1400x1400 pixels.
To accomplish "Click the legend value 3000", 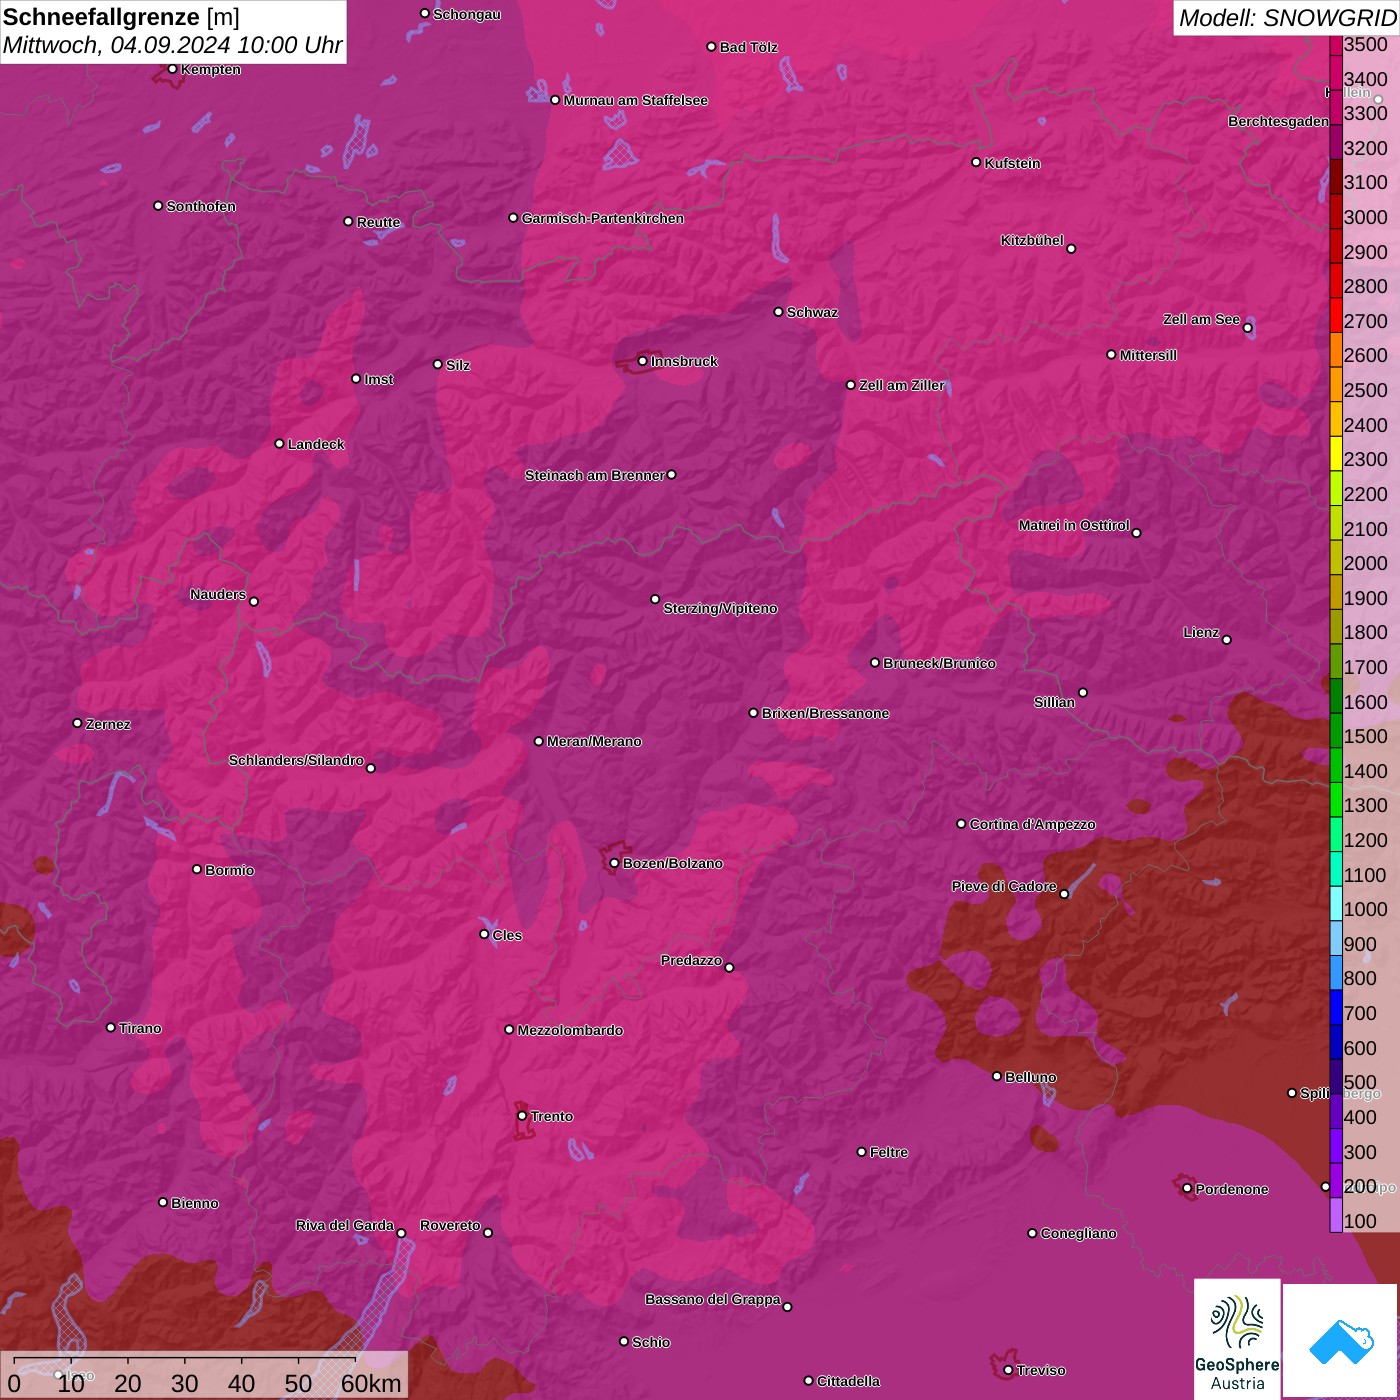I will [1365, 217].
